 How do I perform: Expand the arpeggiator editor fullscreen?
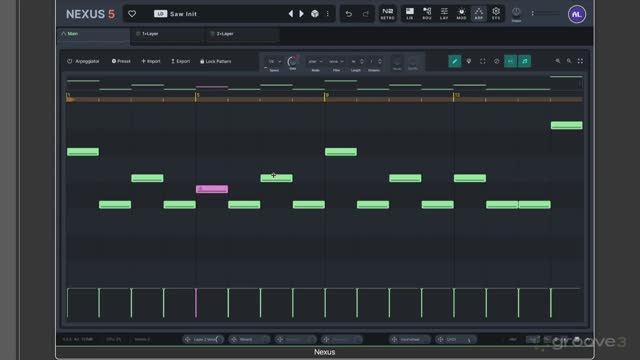coord(580,61)
